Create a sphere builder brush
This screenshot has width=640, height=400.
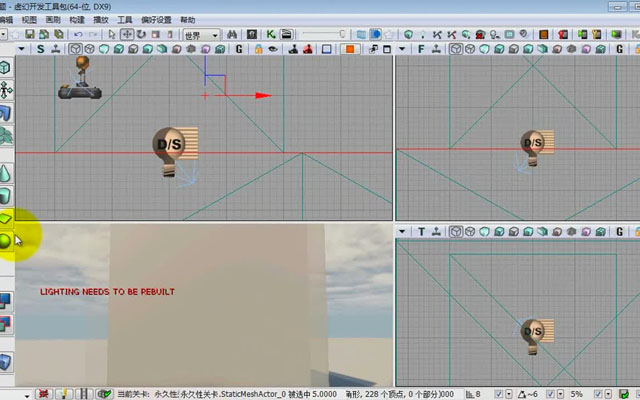pyautogui.click(x=5, y=241)
